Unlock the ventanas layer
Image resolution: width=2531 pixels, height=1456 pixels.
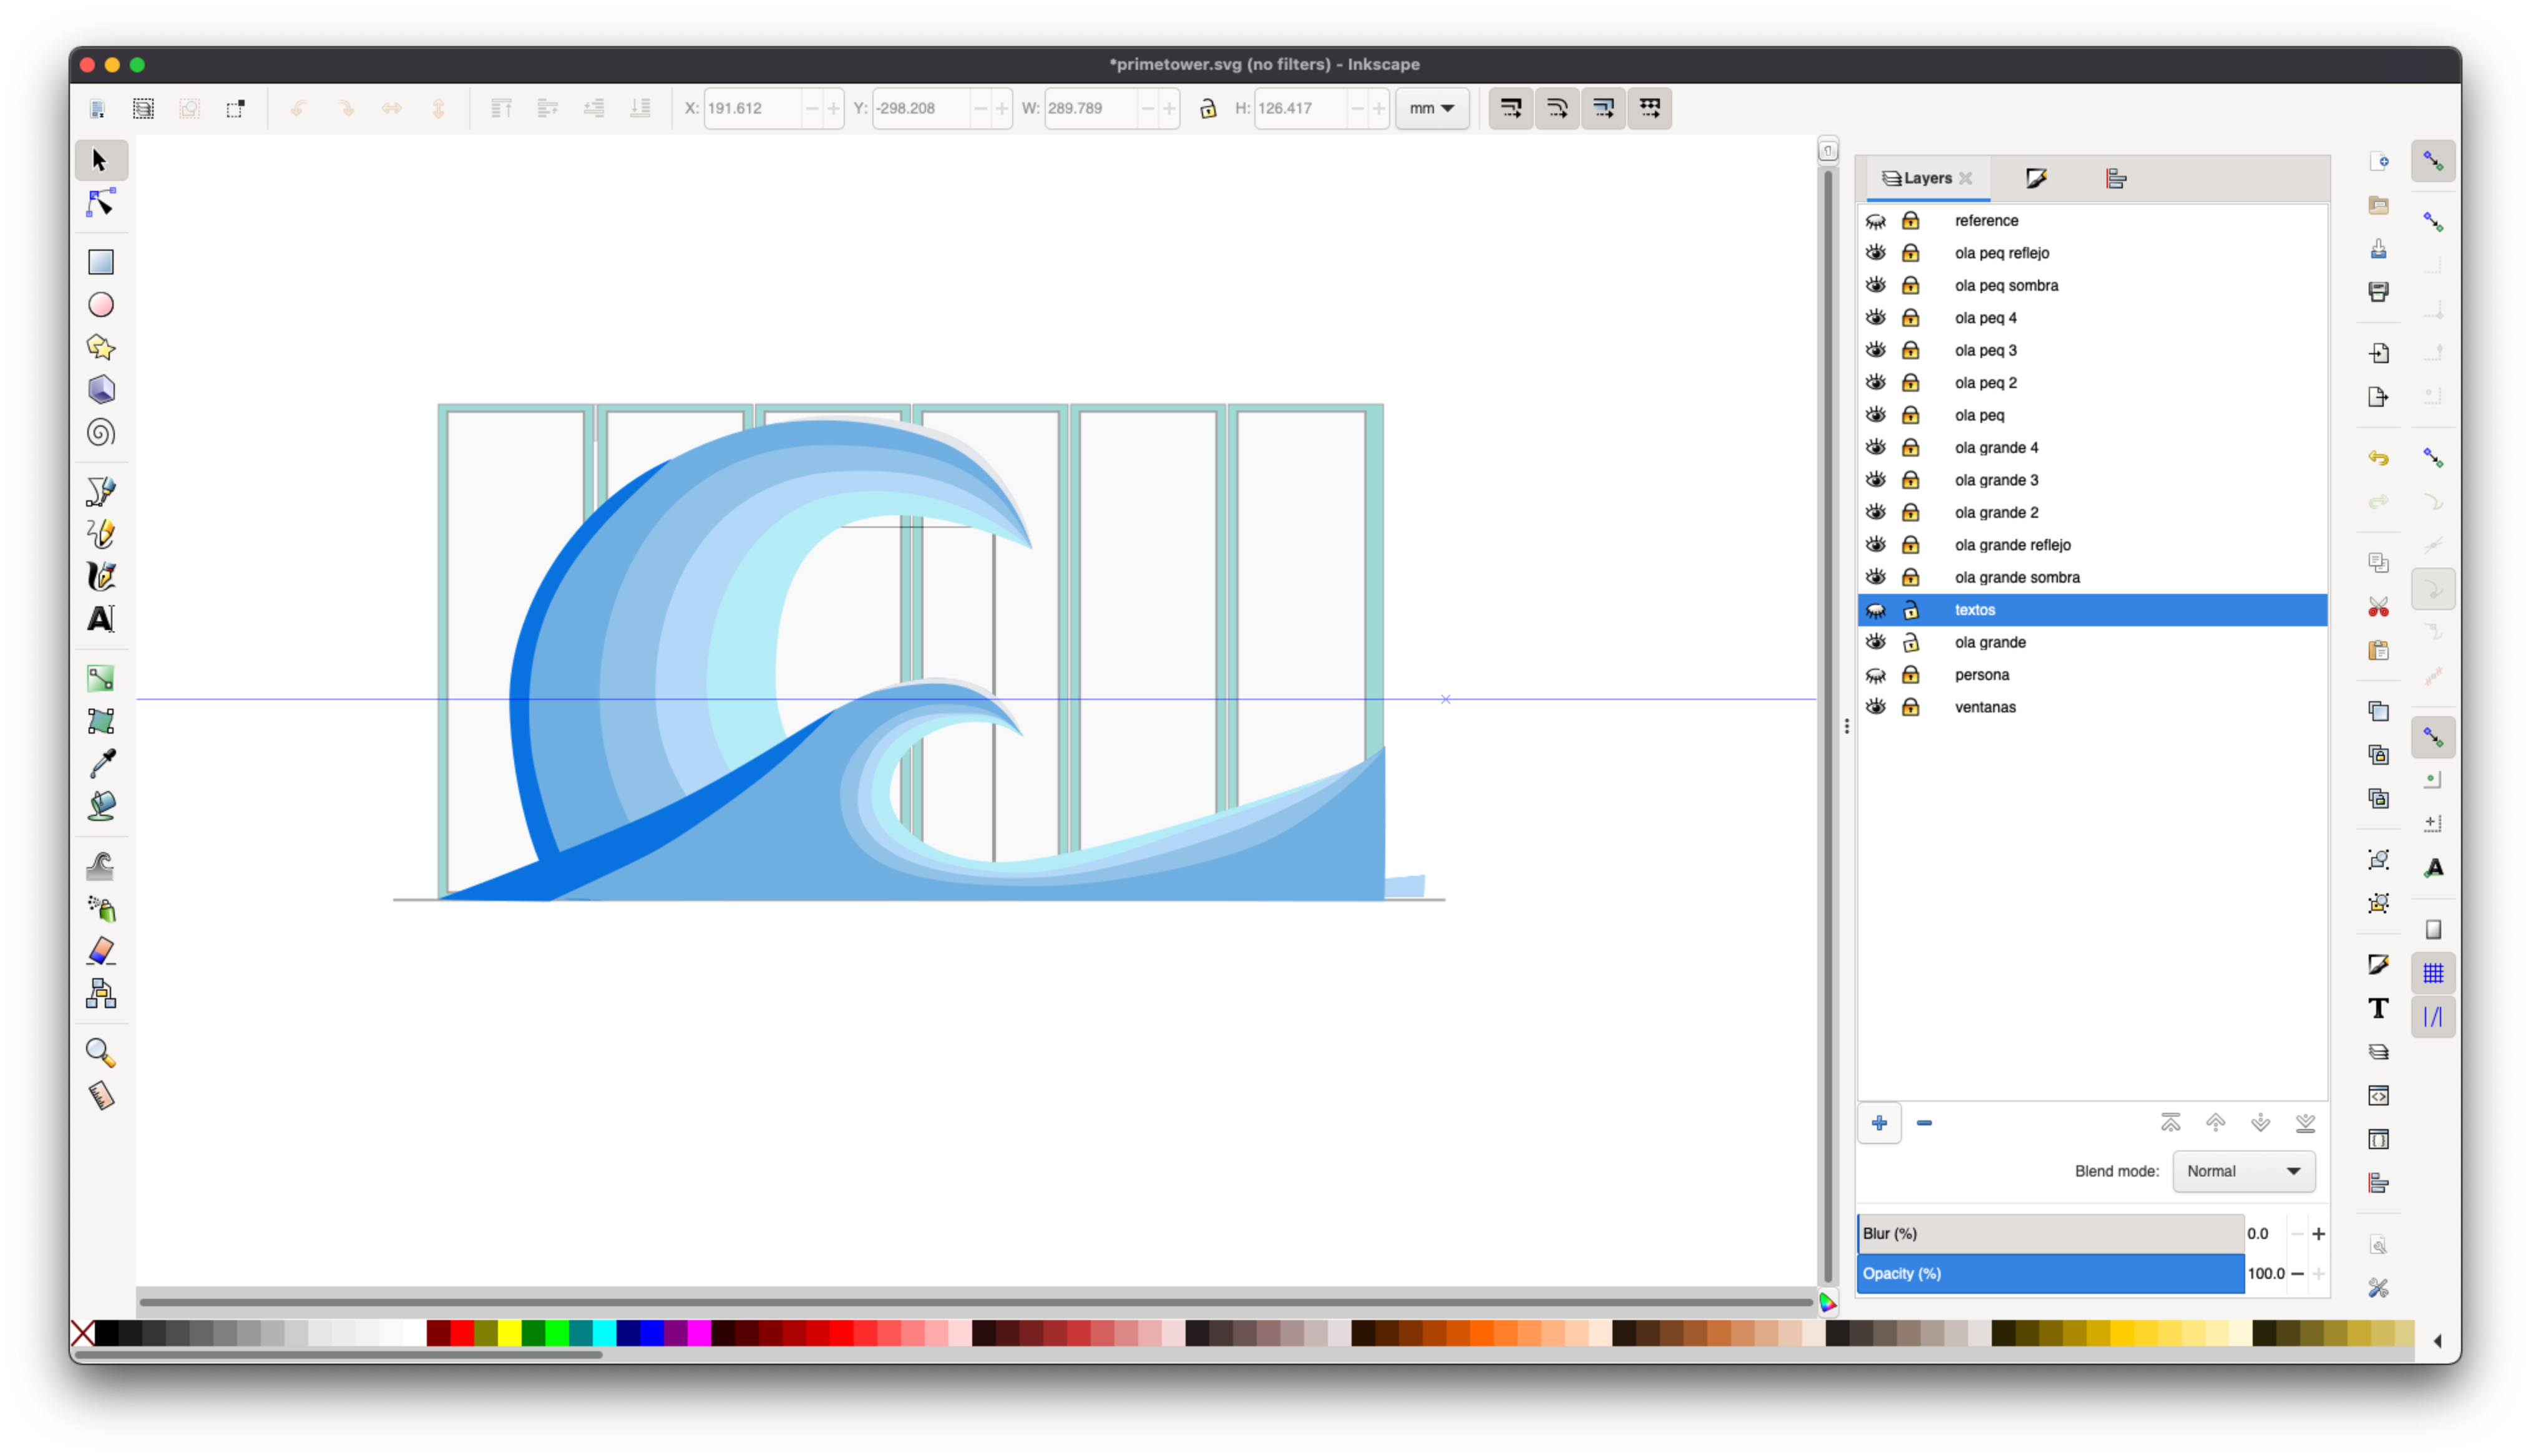click(1910, 707)
